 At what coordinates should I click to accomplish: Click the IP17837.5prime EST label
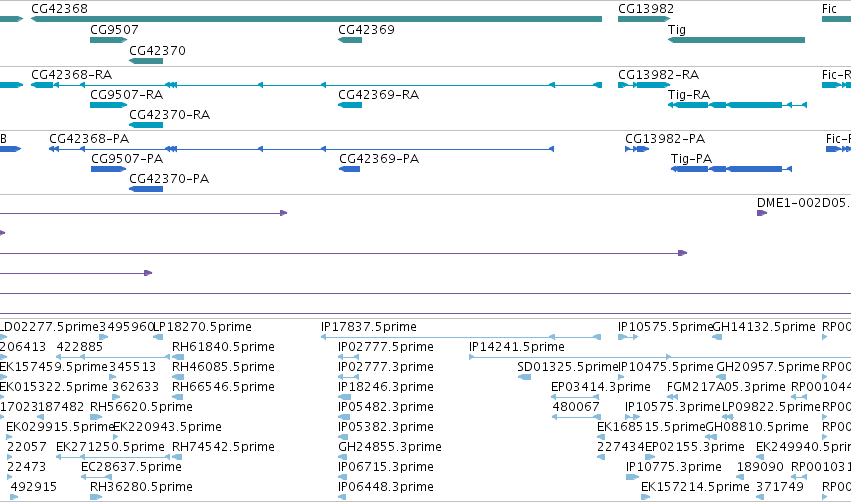[369, 327]
